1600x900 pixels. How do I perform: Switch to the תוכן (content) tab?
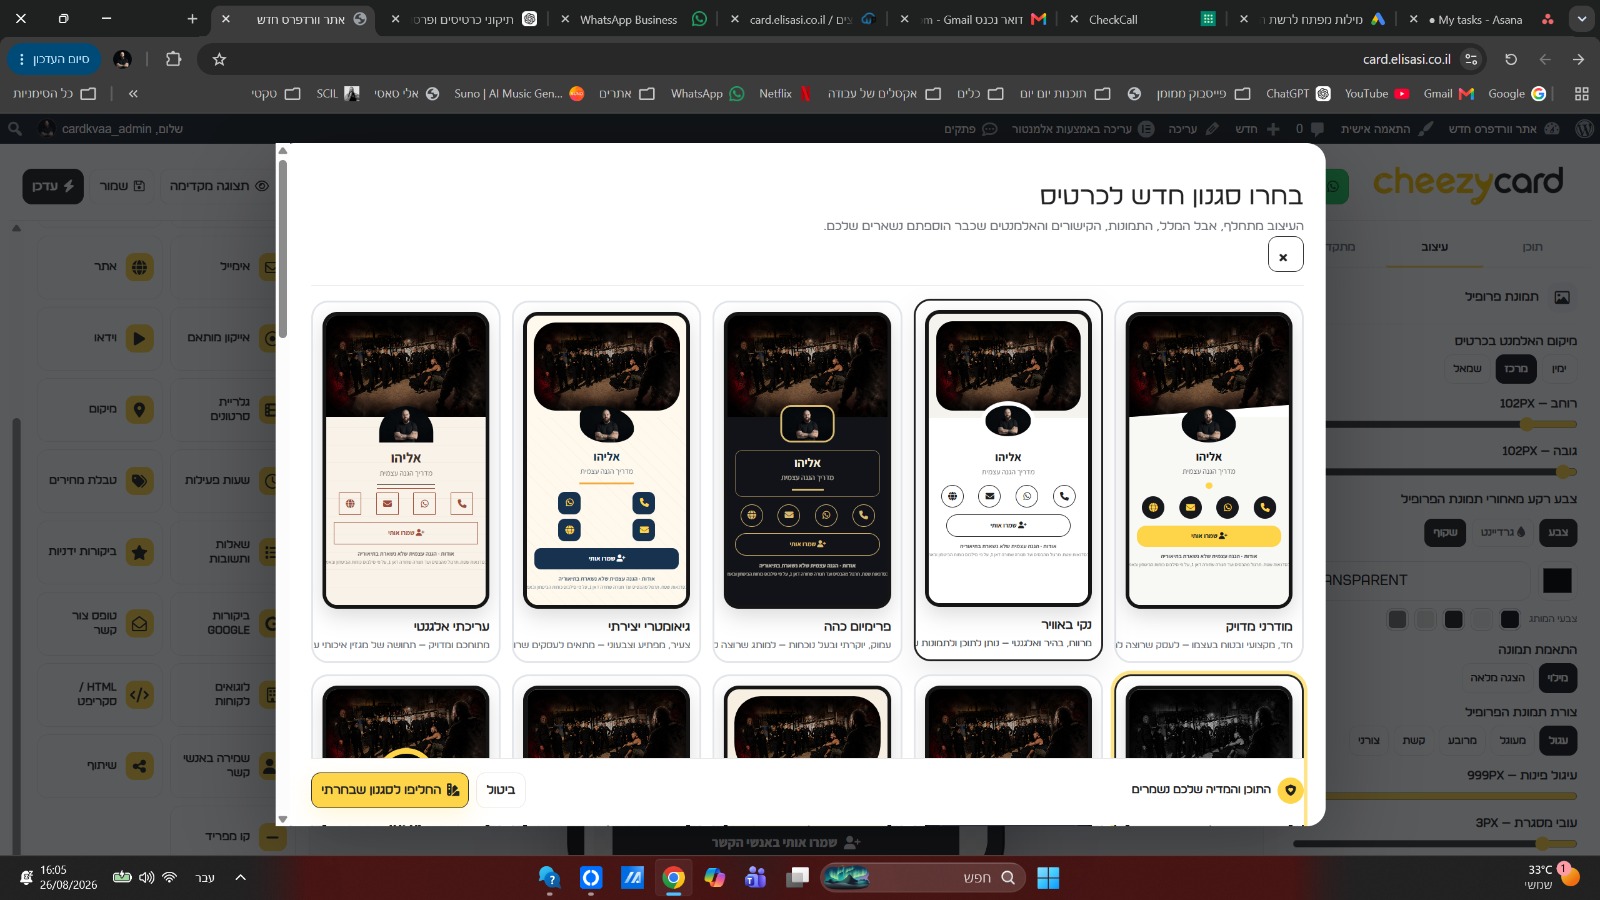point(1532,247)
